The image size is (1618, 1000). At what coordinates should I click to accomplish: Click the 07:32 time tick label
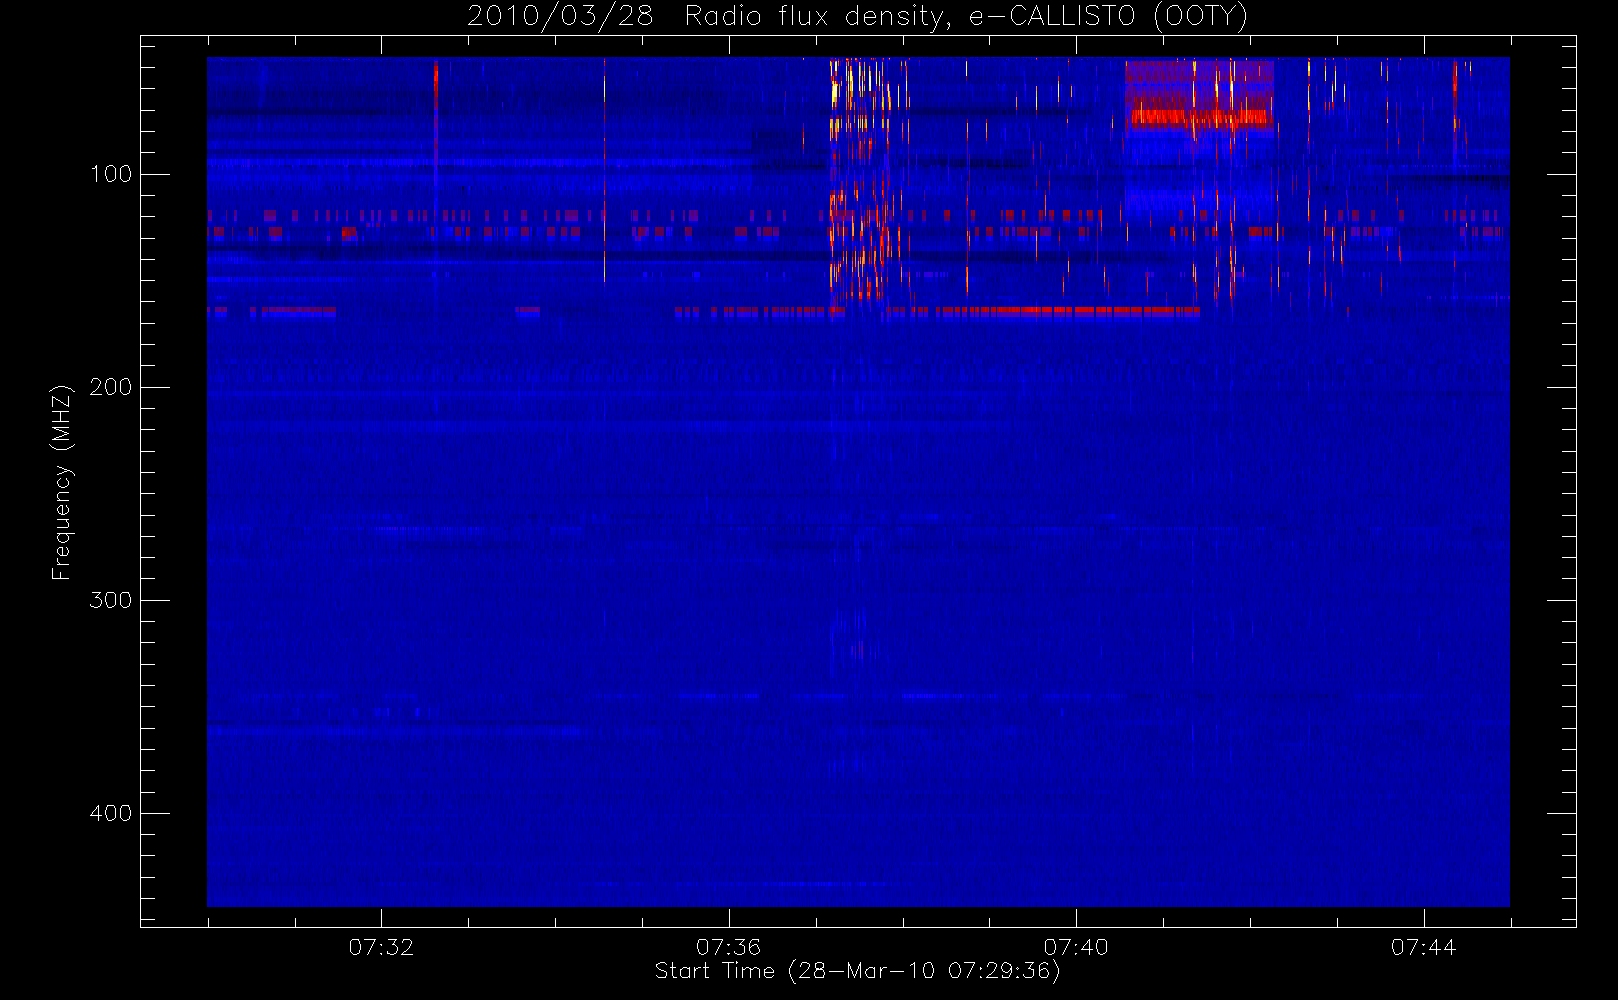(x=381, y=947)
